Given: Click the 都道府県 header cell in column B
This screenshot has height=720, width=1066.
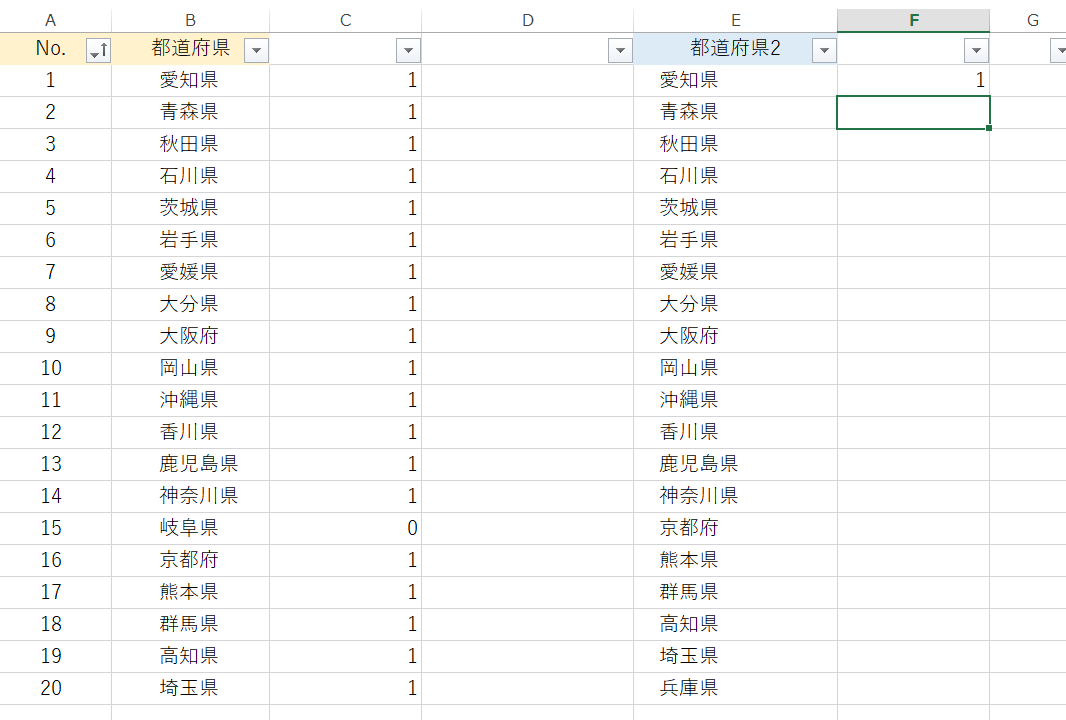Looking at the screenshot, I should click(x=190, y=49).
